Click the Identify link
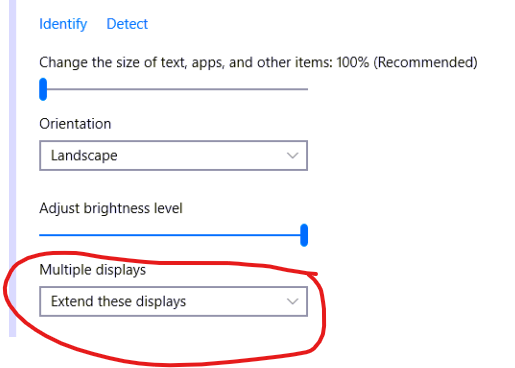Viewport: 515px width, 368px height. pos(63,24)
